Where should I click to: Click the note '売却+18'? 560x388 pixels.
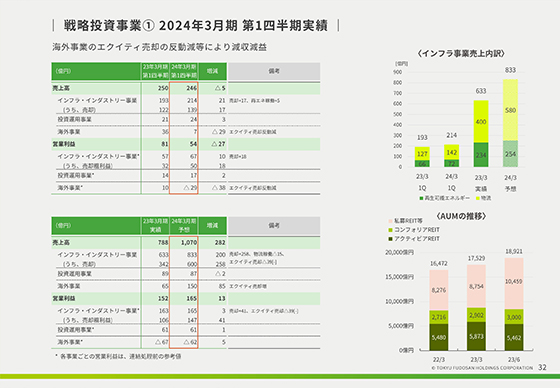coord(238,157)
